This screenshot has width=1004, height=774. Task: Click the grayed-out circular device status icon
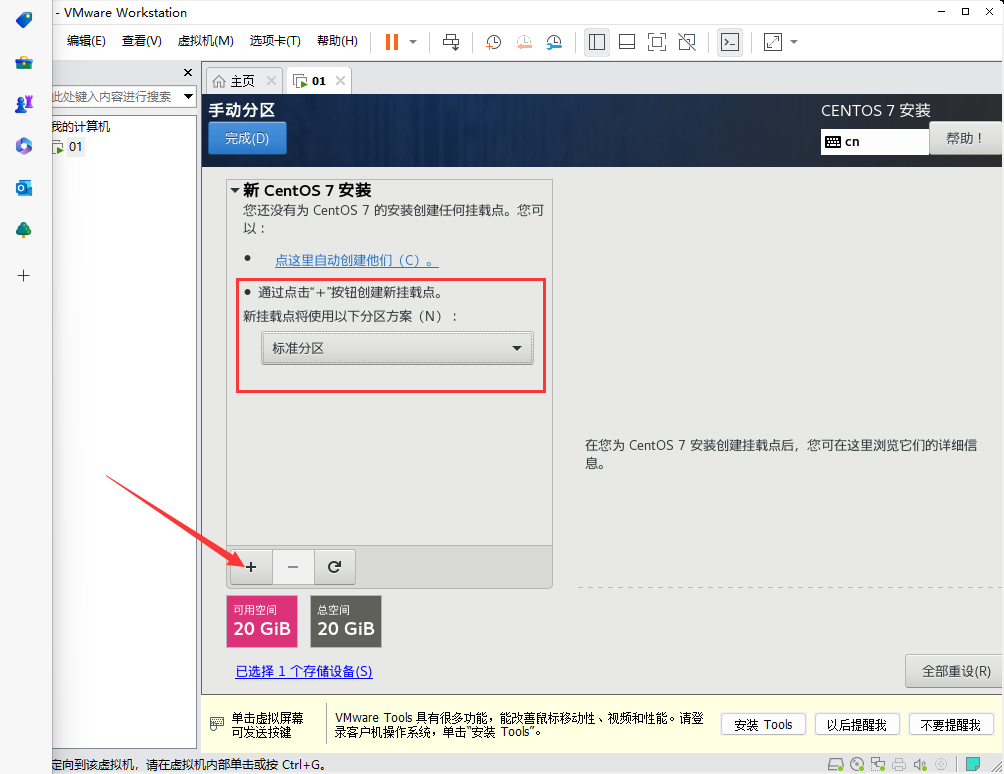(941, 764)
